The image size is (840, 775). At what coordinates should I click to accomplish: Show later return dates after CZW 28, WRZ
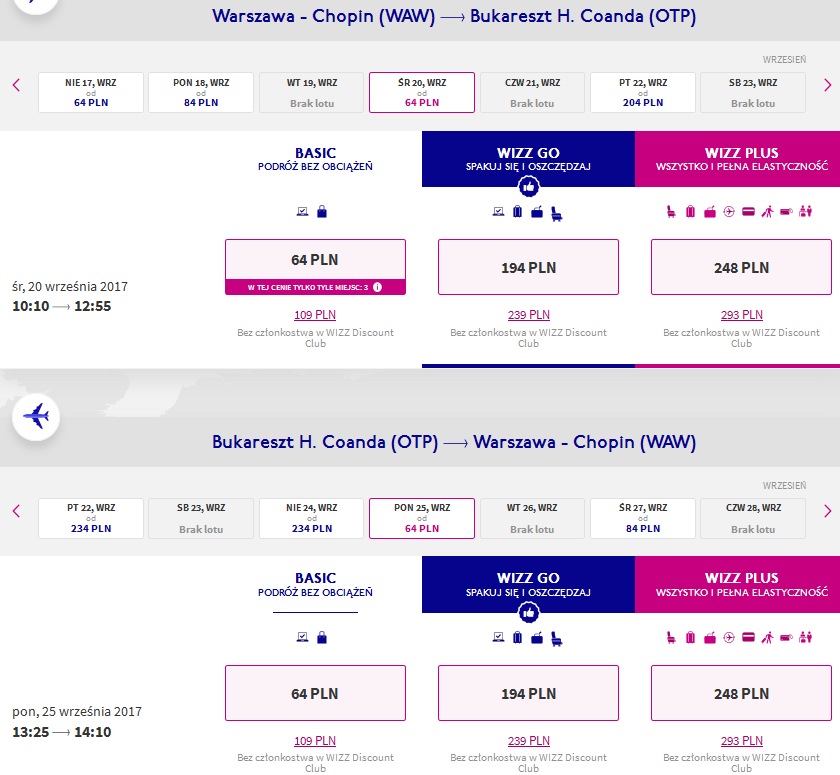(x=827, y=510)
